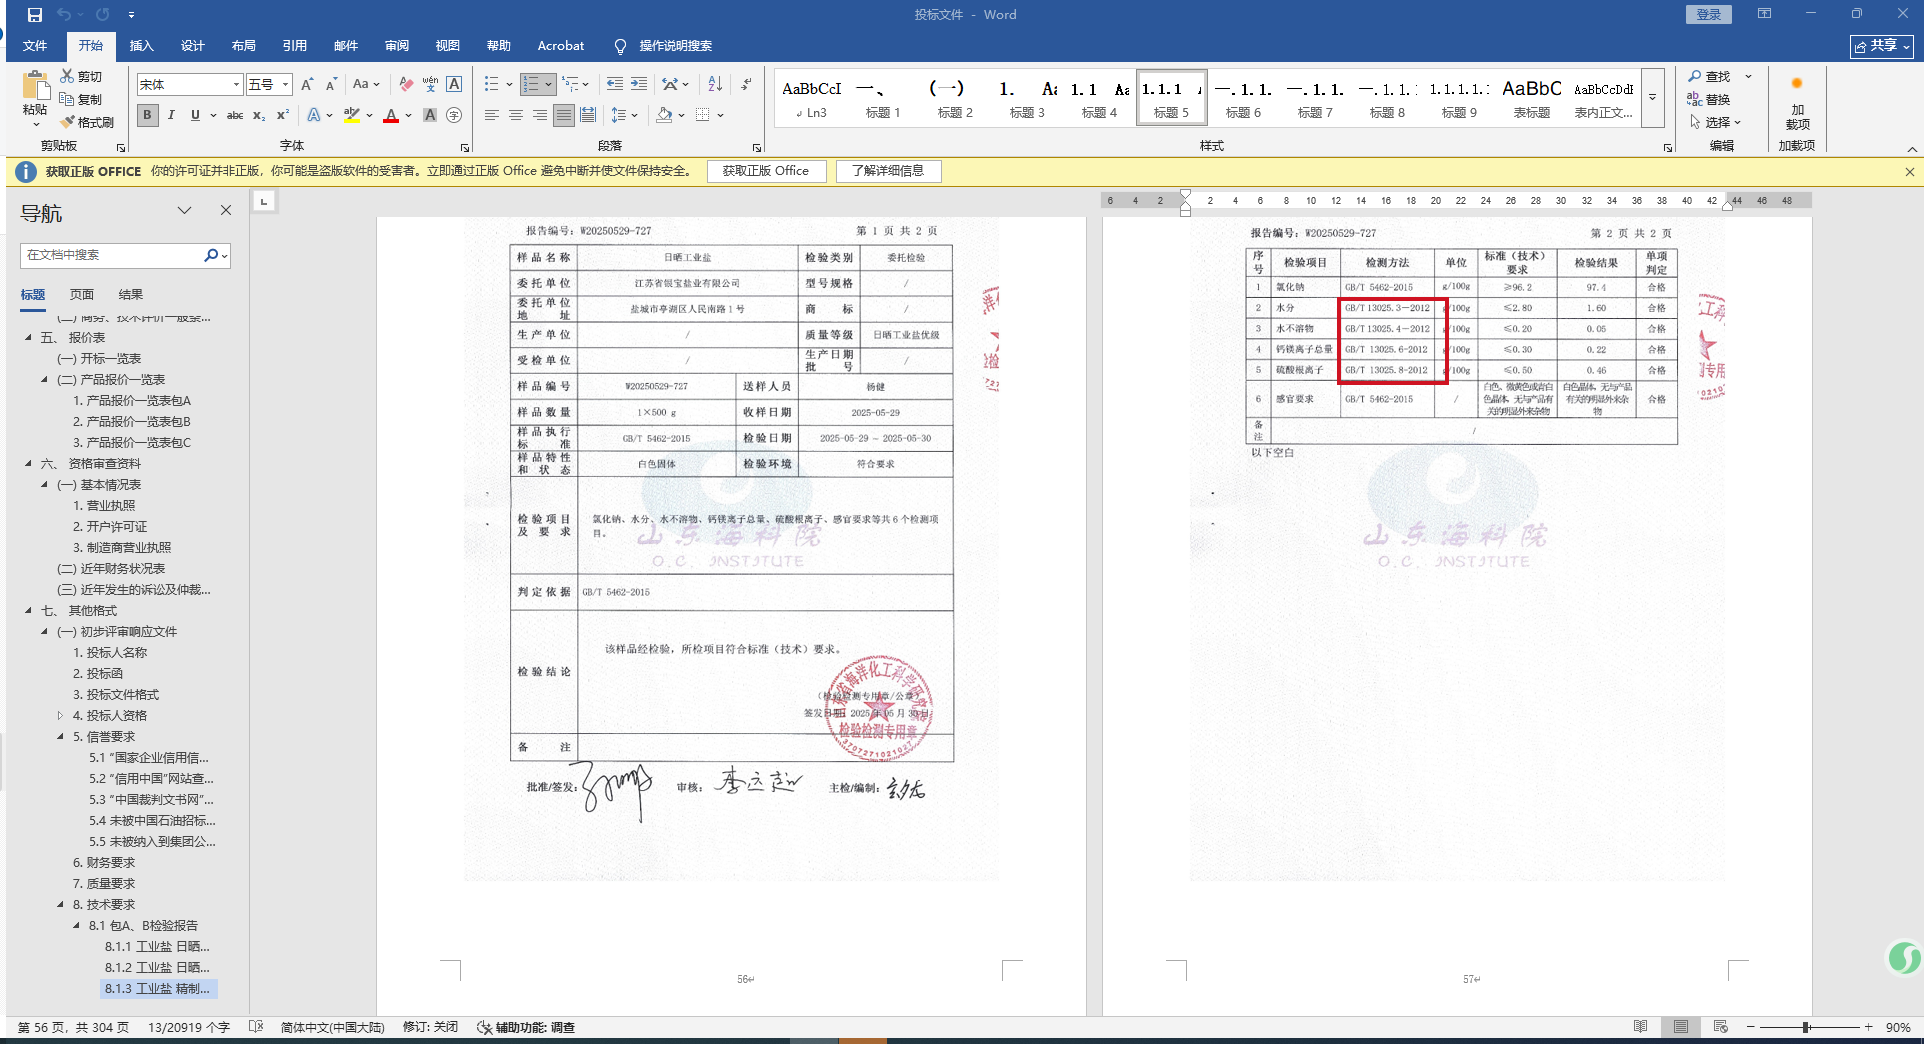Select 8.1.3 工业盐 精制 heading in navigation
1924x1044 pixels.
point(158,989)
